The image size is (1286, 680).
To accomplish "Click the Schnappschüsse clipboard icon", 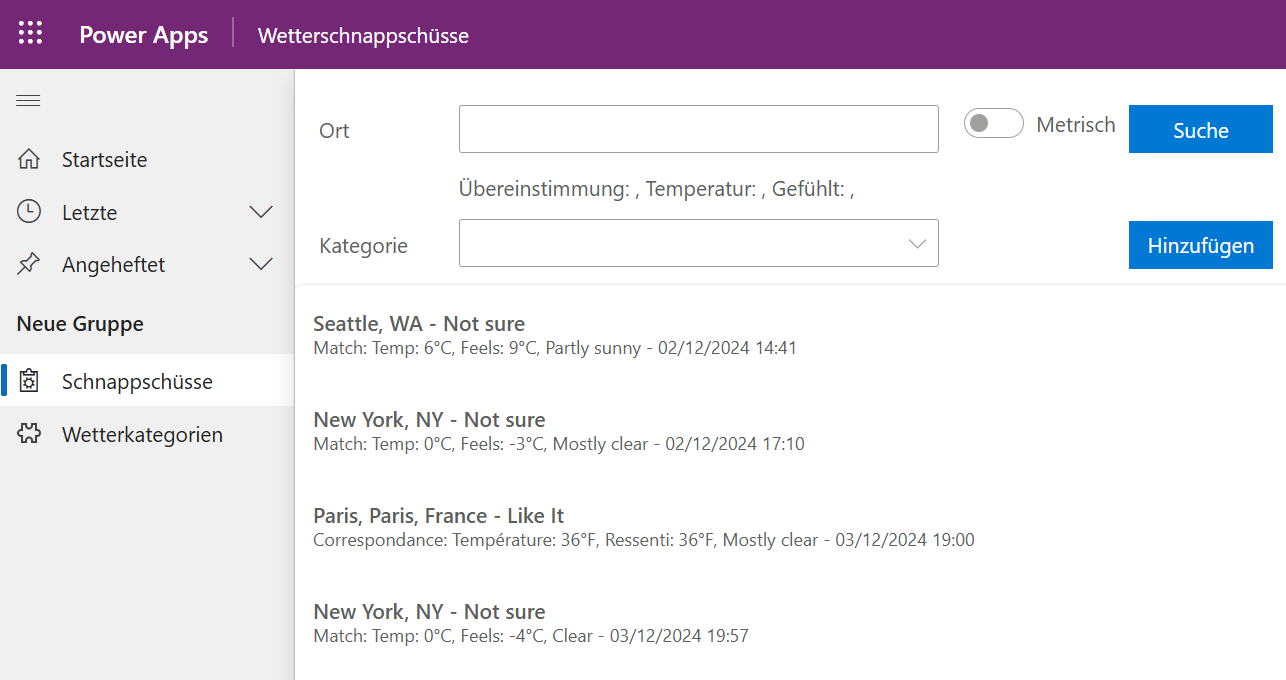I will (x=29, y=382).
